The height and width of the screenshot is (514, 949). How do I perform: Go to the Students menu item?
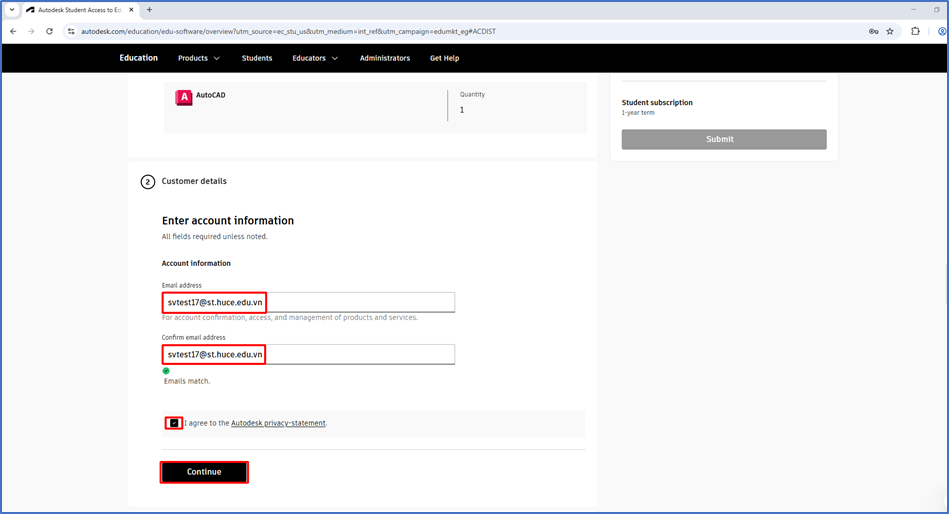coord(257,58)
